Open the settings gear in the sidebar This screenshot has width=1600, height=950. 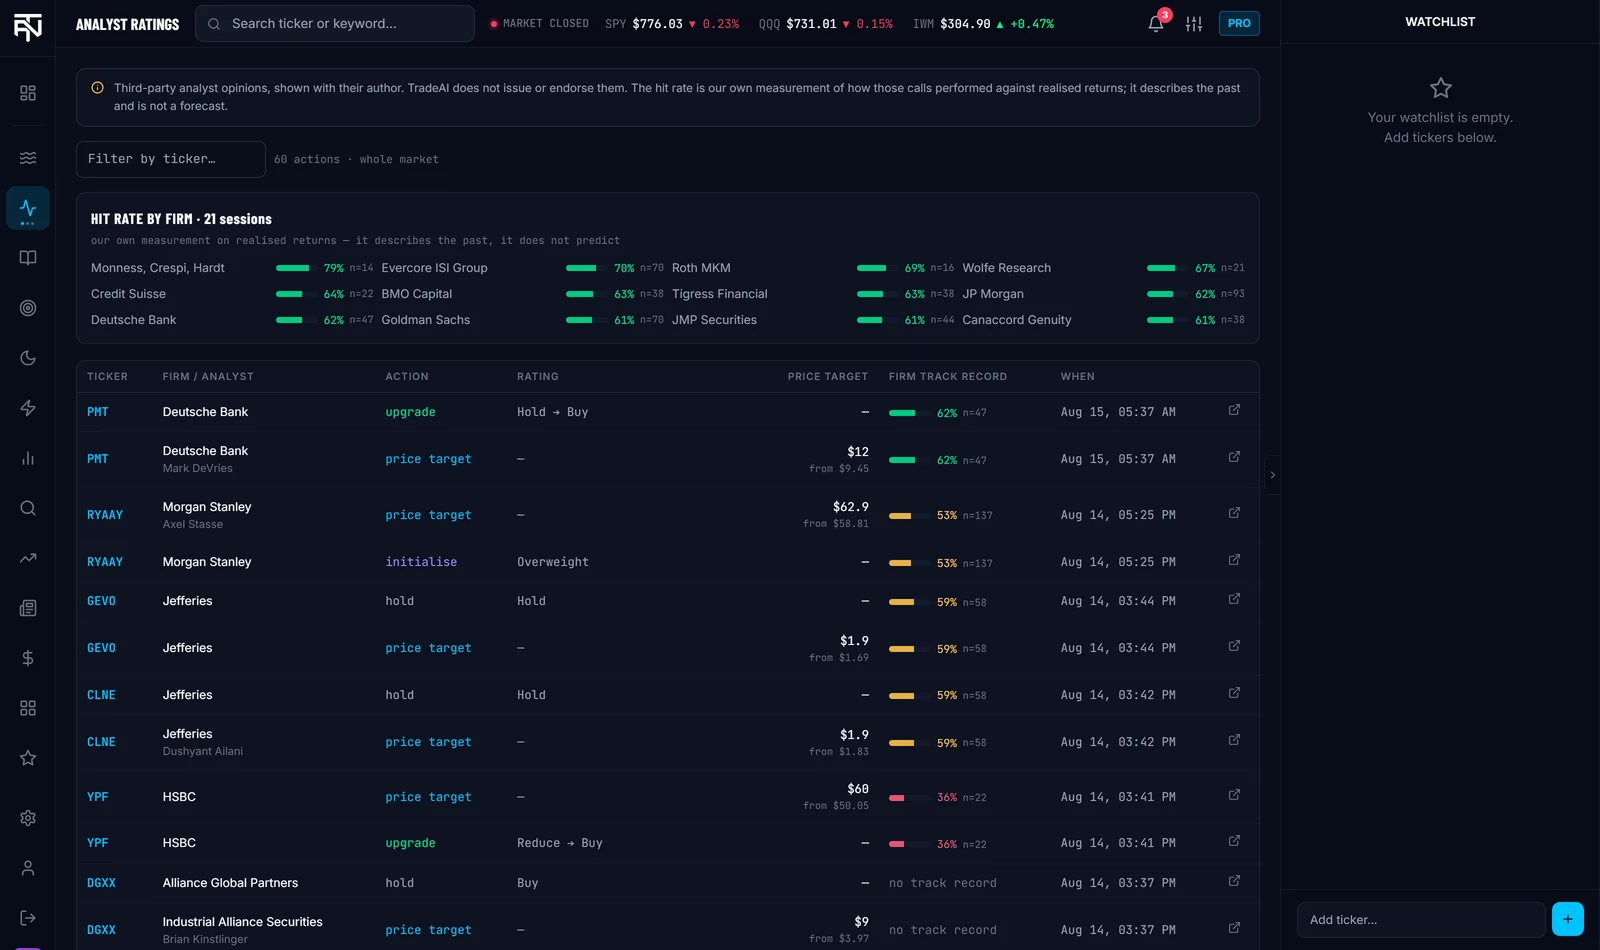28,818
